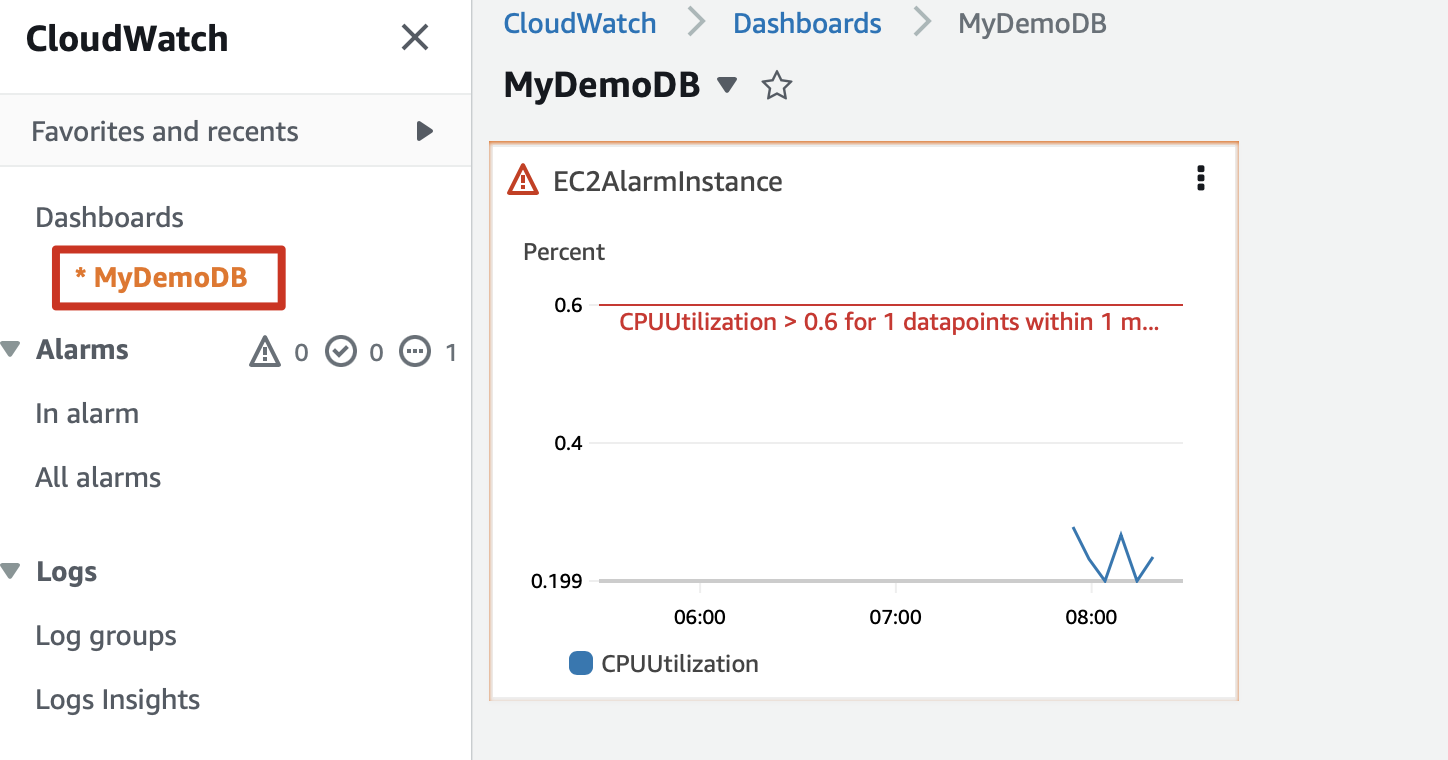Click the Percent y-axis label
1448x760 pixels.
564,252
